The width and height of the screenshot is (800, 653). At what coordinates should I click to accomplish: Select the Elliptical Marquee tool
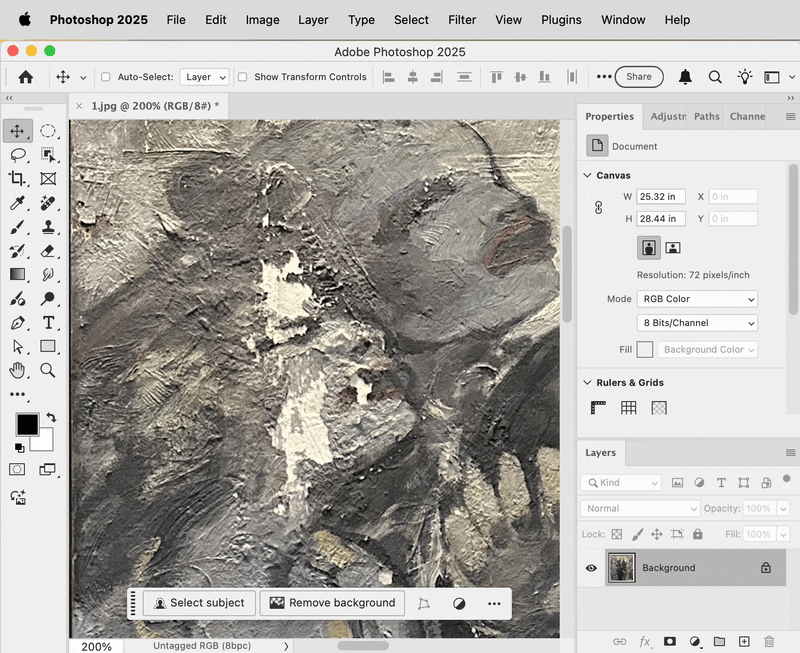(48, 131)
